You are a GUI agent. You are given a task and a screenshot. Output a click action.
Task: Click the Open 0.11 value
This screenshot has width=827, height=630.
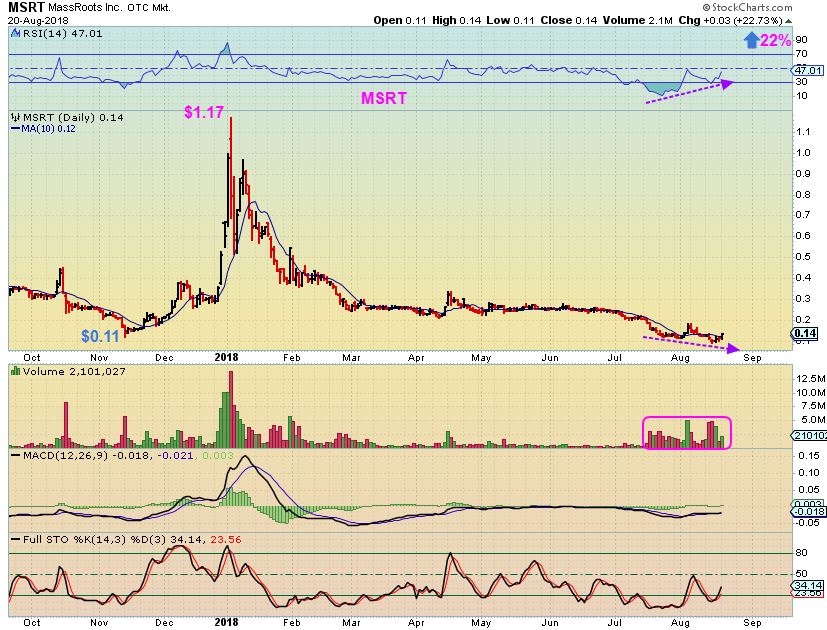click(x=400, y=21)
